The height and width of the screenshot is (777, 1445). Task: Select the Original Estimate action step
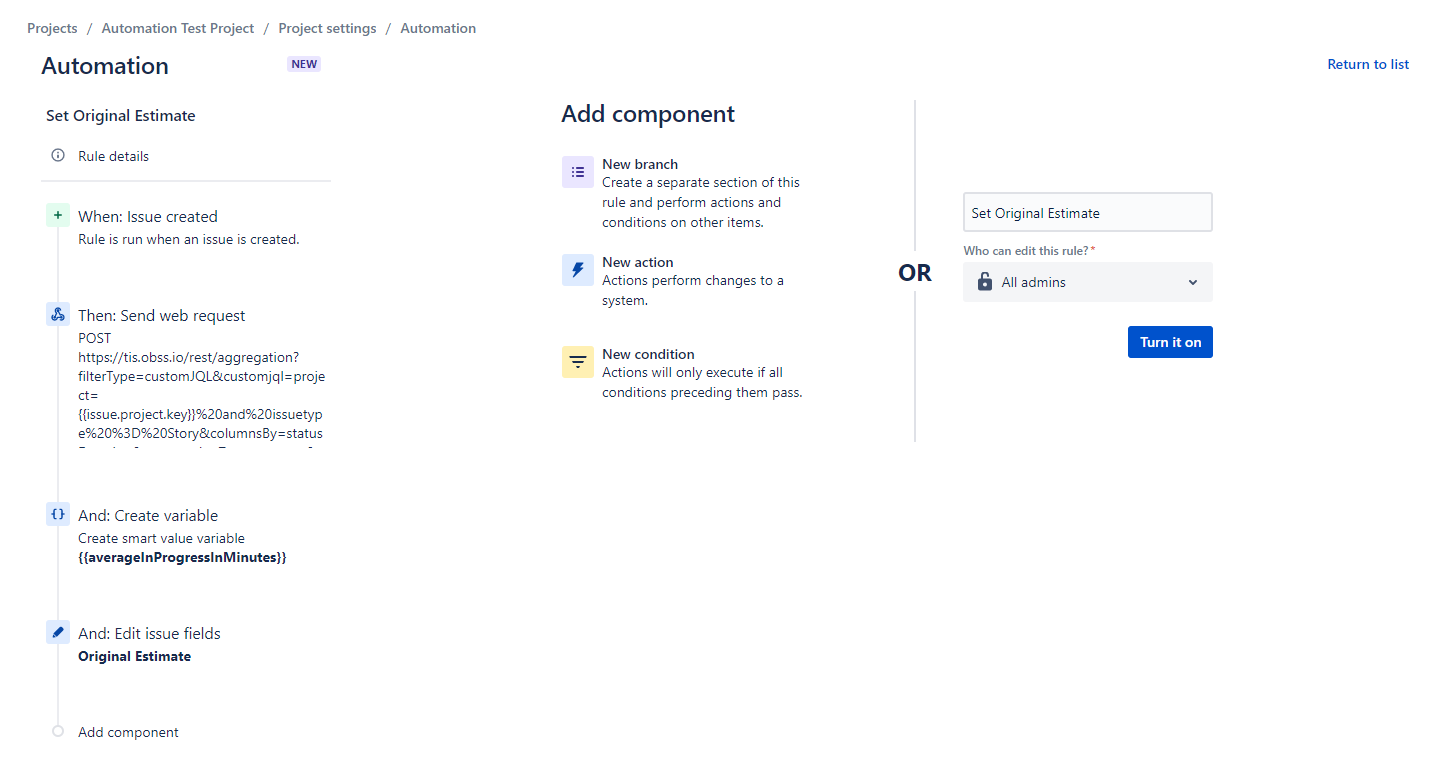pyautogui.click(x=134, y=656)
